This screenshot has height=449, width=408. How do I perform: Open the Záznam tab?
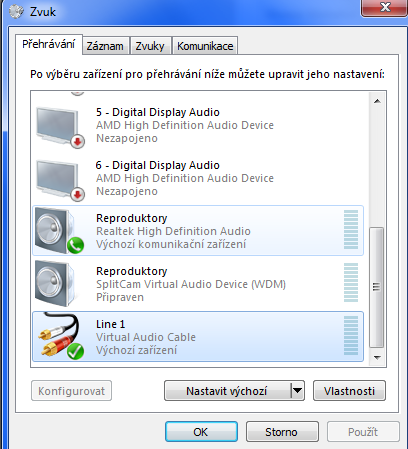click(105, 46)
